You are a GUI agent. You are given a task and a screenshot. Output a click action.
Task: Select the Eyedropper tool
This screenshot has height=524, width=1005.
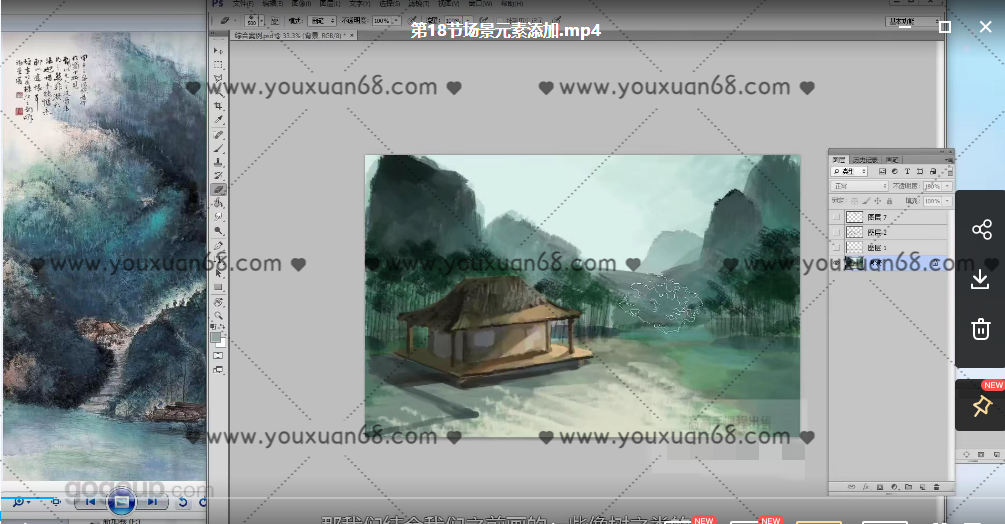(218, 120)
